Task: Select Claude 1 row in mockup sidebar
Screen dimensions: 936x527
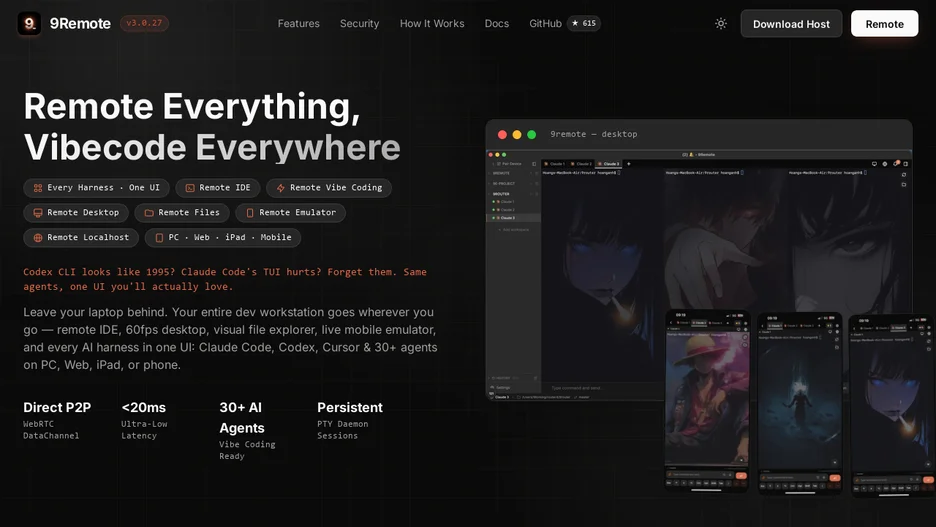Action: point(513,202)
